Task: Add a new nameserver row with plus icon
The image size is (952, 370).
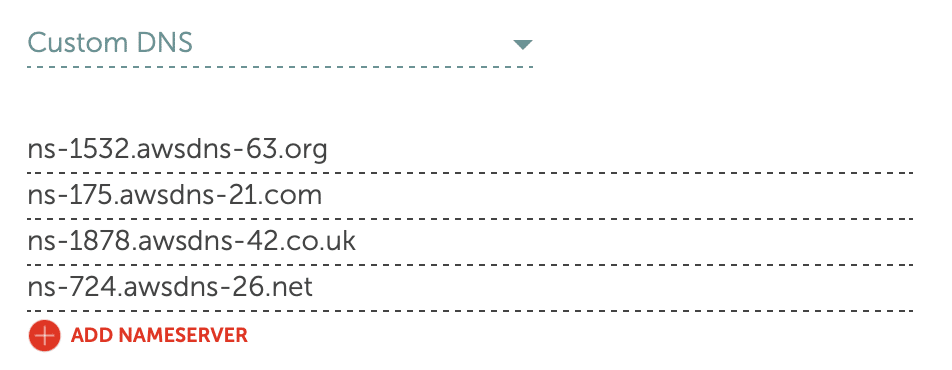Action: pyautogui.click(x=44, y=335)
